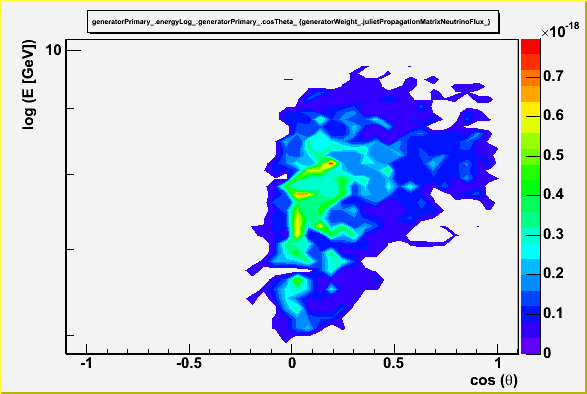The height and width of the screenshot is (394, 587).
Task: Click the violet band near 0 on palette
Action: 530,345
